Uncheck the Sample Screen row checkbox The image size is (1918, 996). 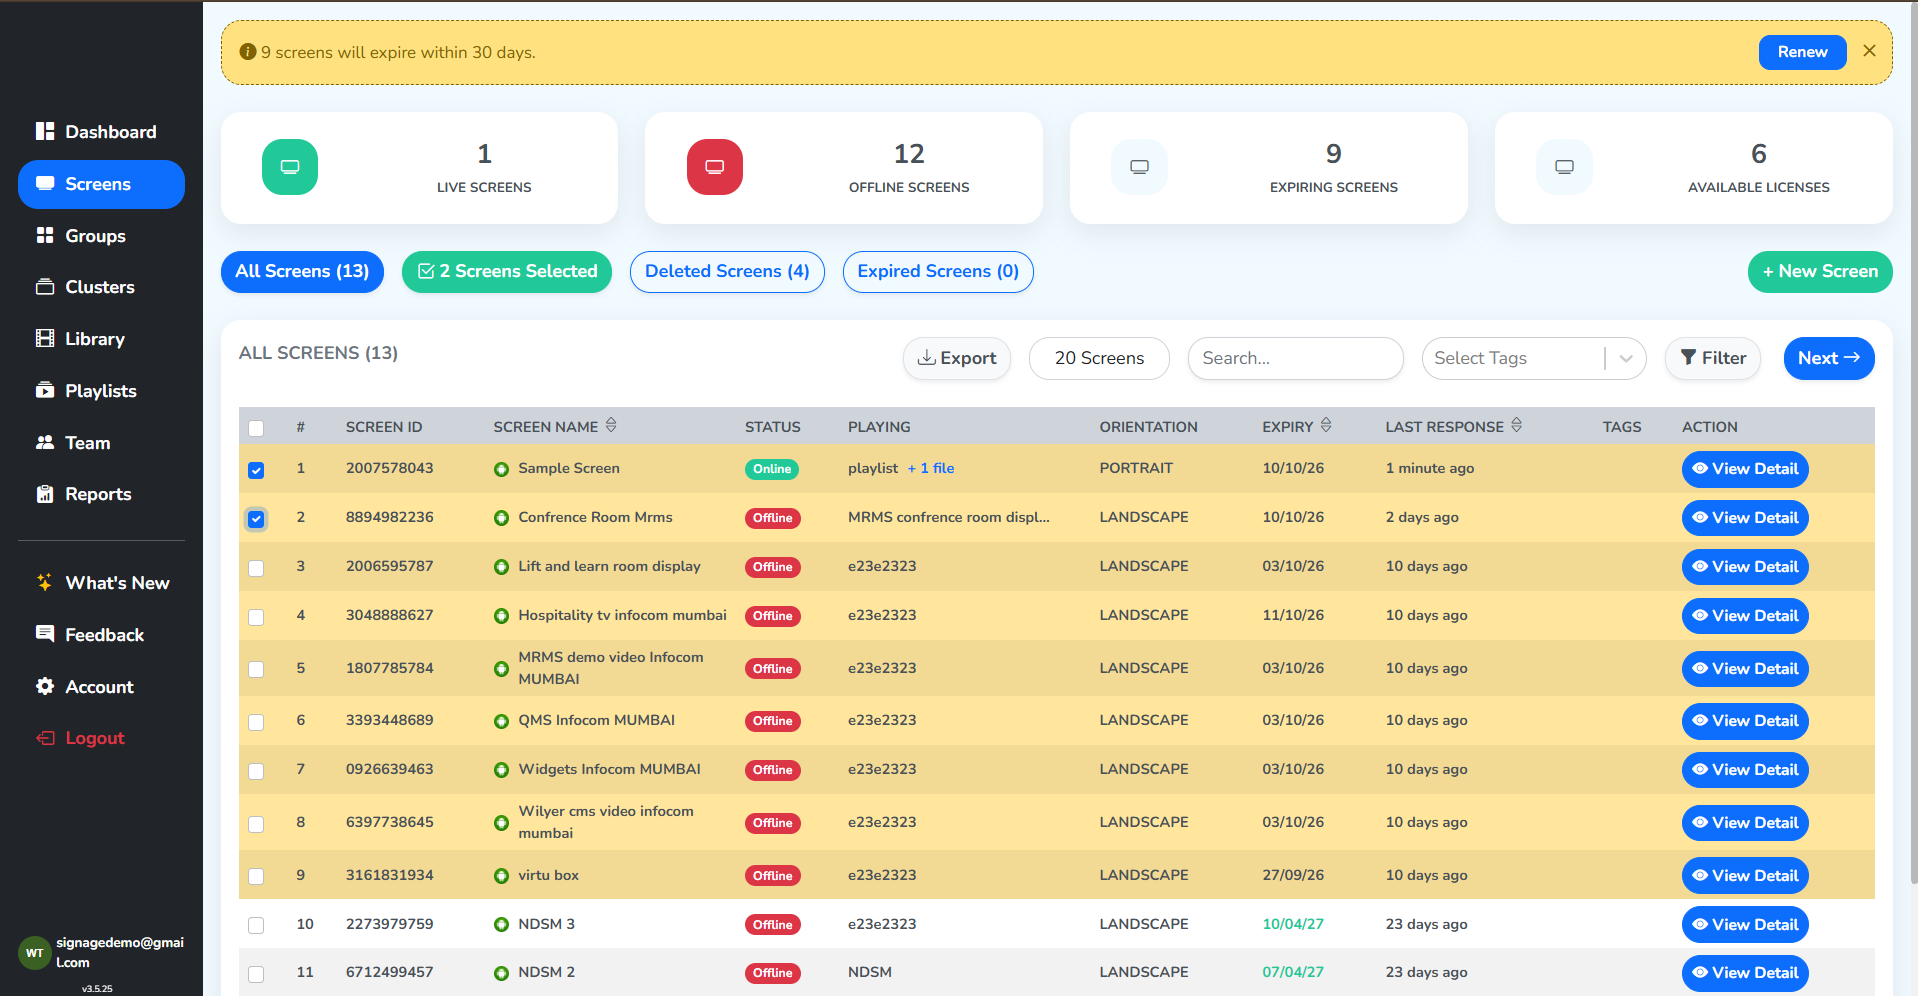pyautogui.click(x=256, y=470)
